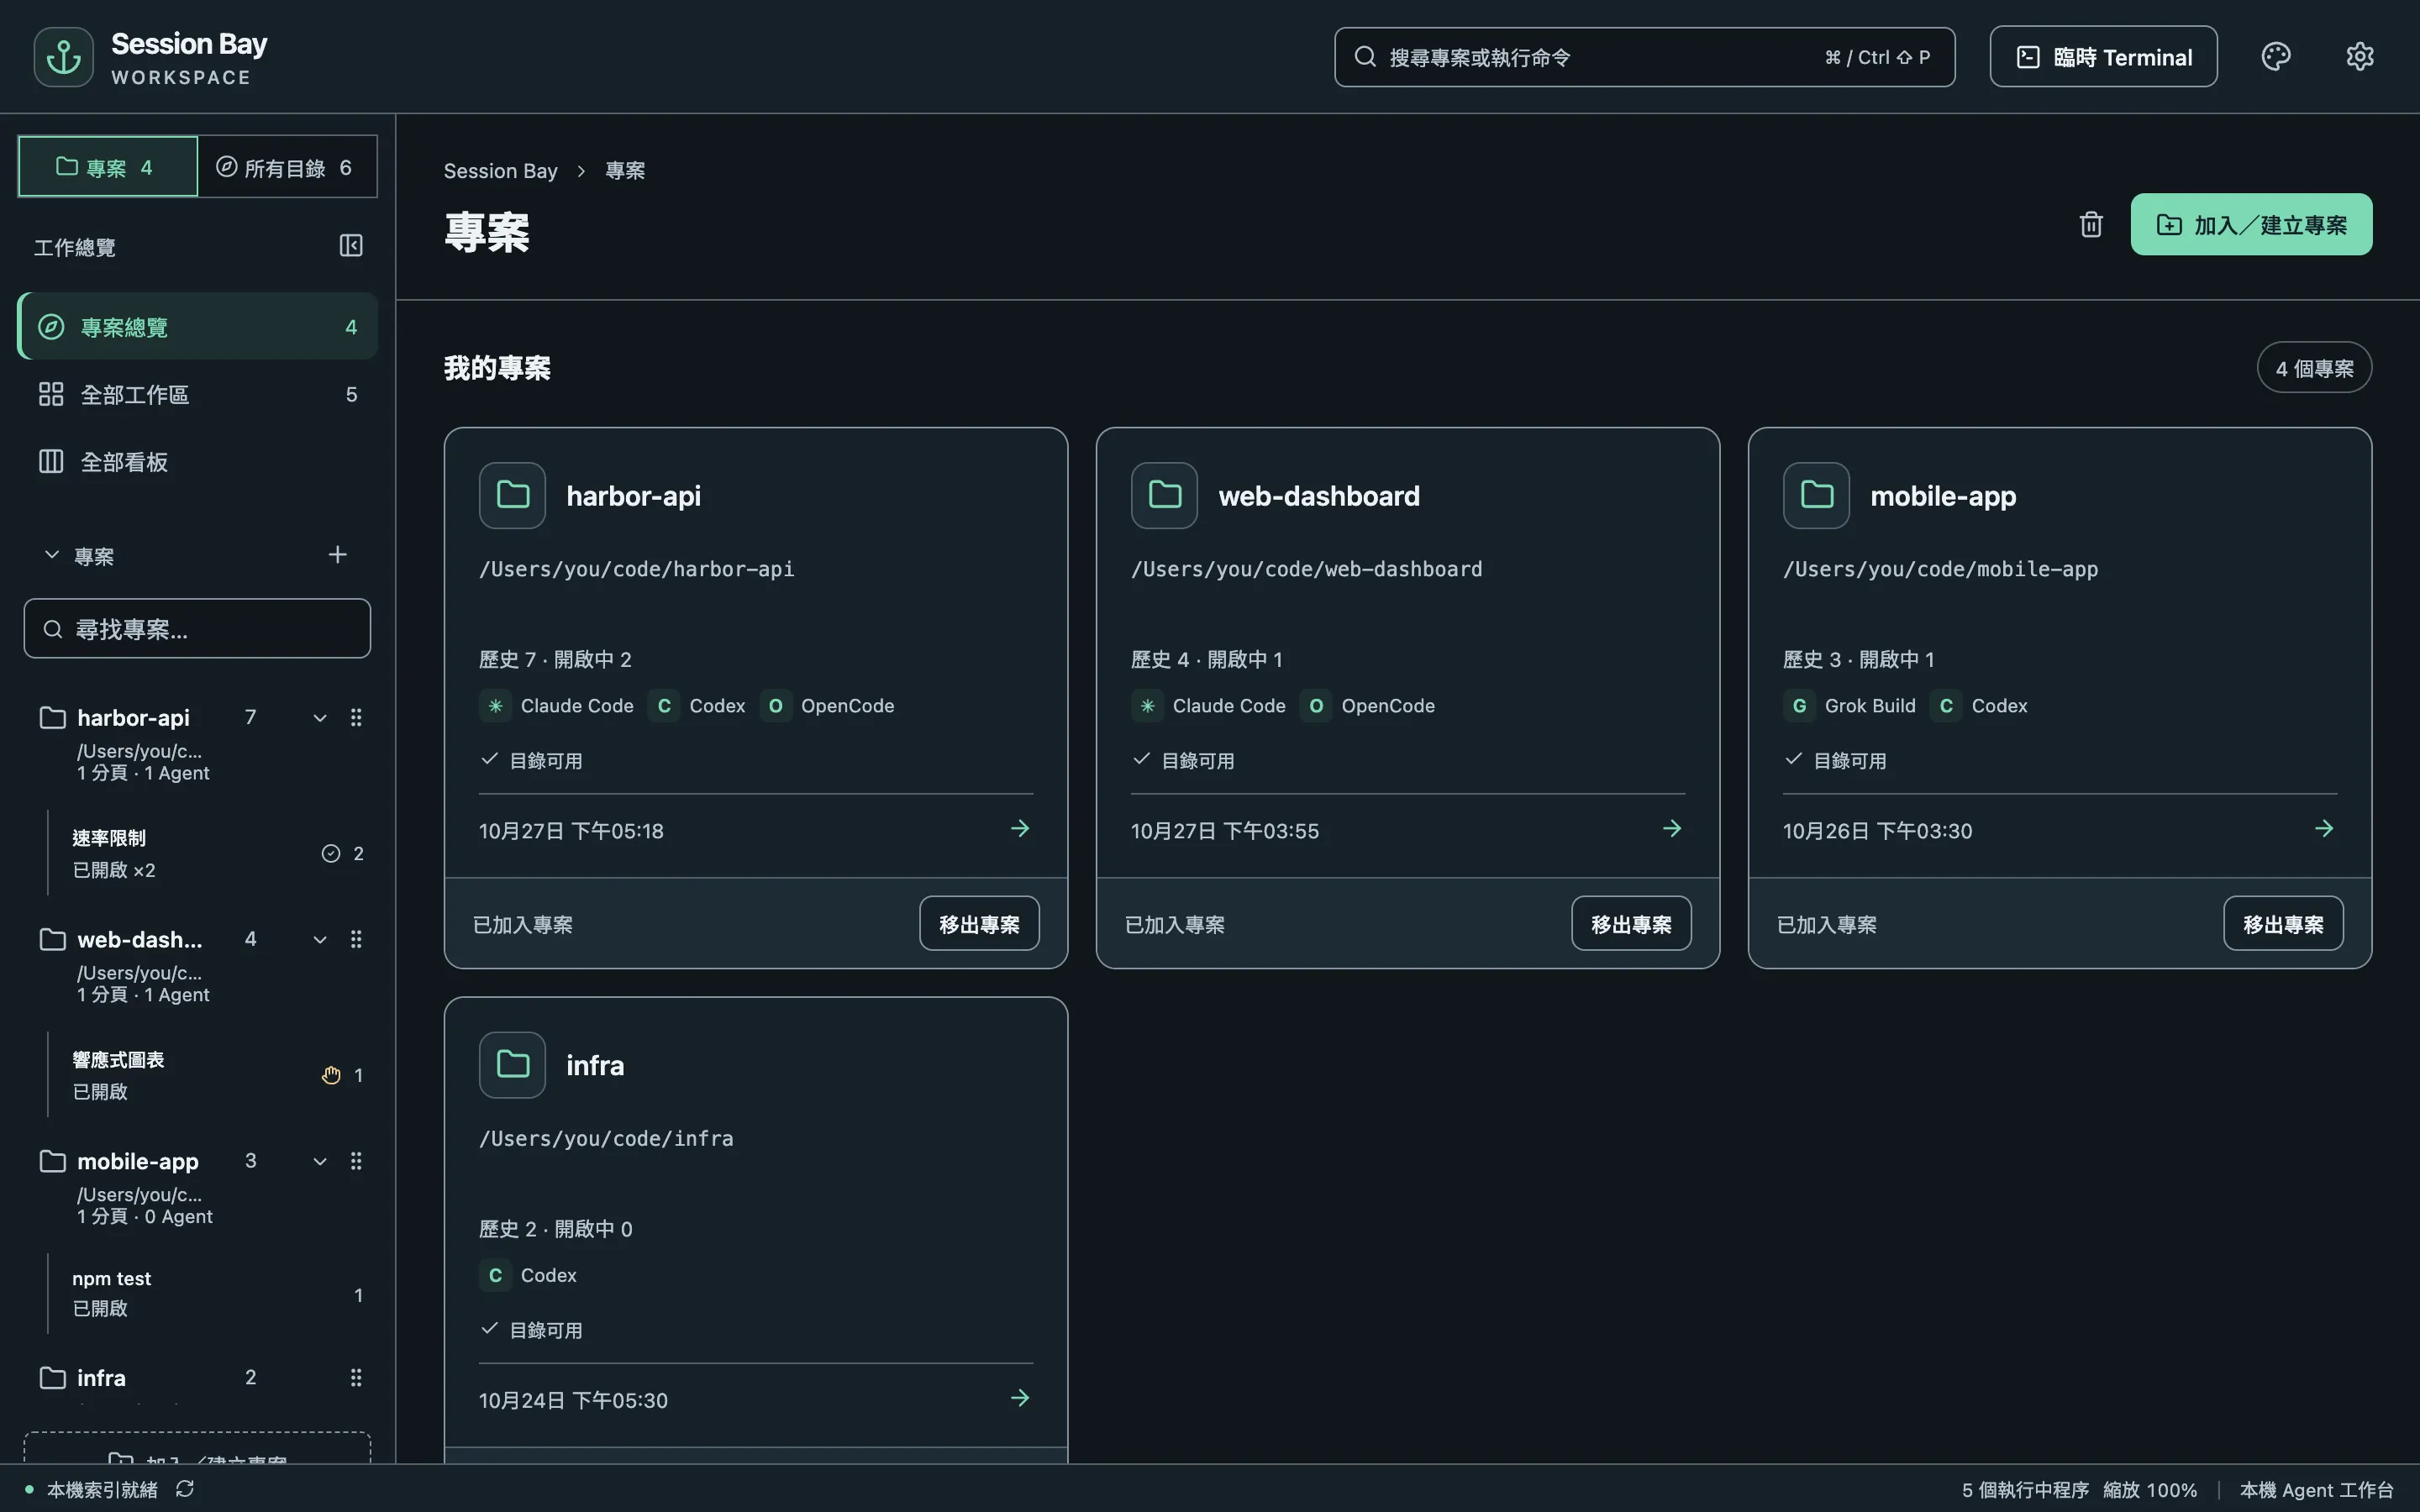The image size is (2420, 1512).
Task: Open drag handle menu for infra sidebar row
Action: point(356,1378)
